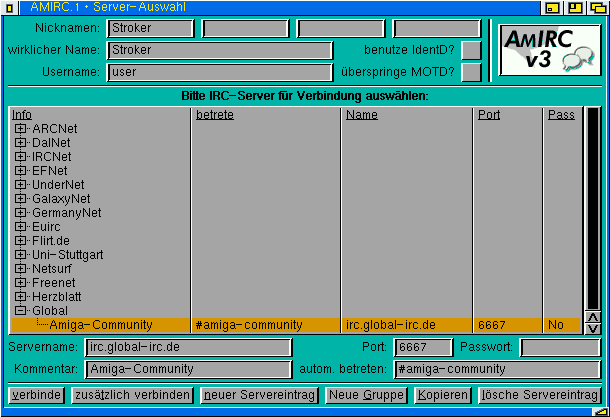The image size is (610, 417).
Task: Expand the GermanyNet server group
Action: click(x=20, y=213)
